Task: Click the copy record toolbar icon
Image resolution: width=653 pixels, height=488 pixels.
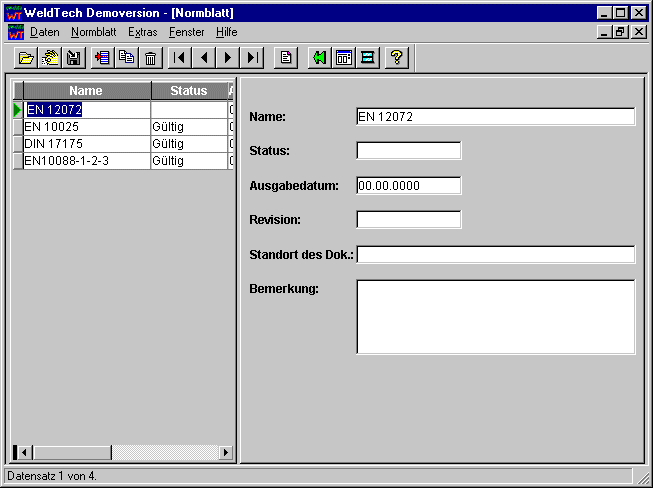Action: (126, 58)
